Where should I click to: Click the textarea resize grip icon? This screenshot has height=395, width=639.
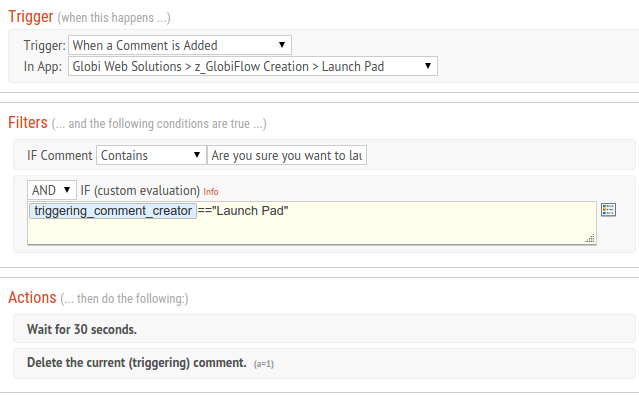(590, 238)
